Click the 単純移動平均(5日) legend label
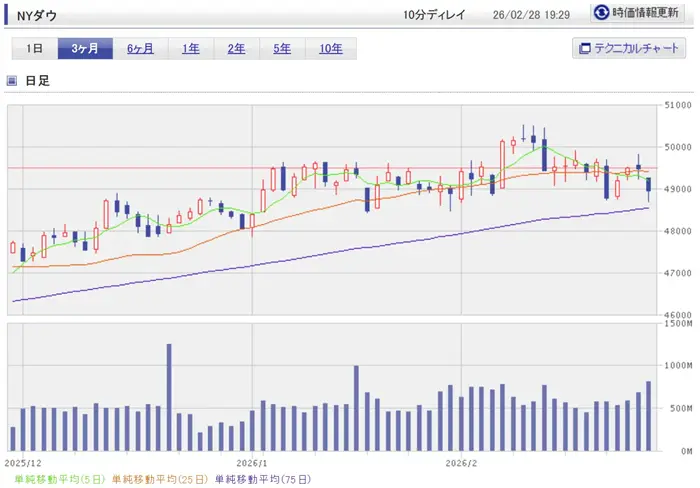Viewport: 700px width, 488px height. pyautogui.click(x=56, y=479)
